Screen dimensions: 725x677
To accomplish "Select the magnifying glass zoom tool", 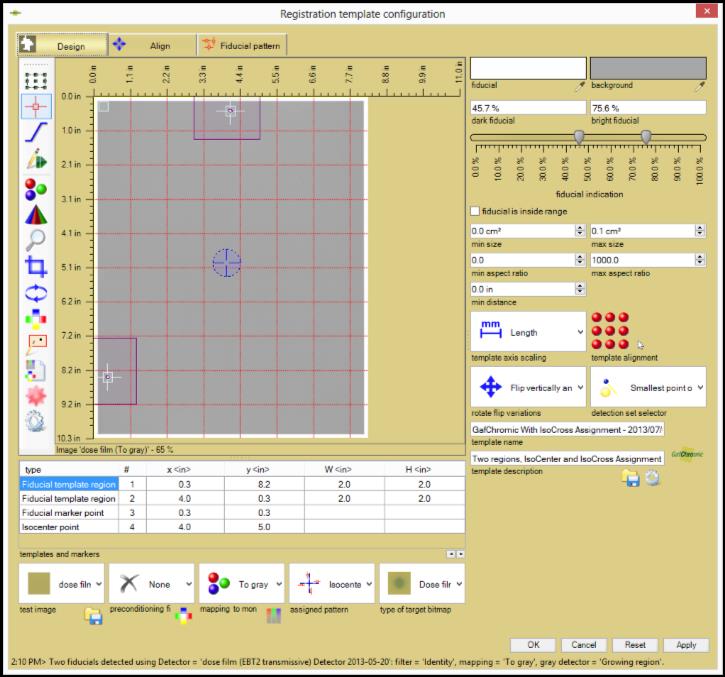I will tap(36, 240).
